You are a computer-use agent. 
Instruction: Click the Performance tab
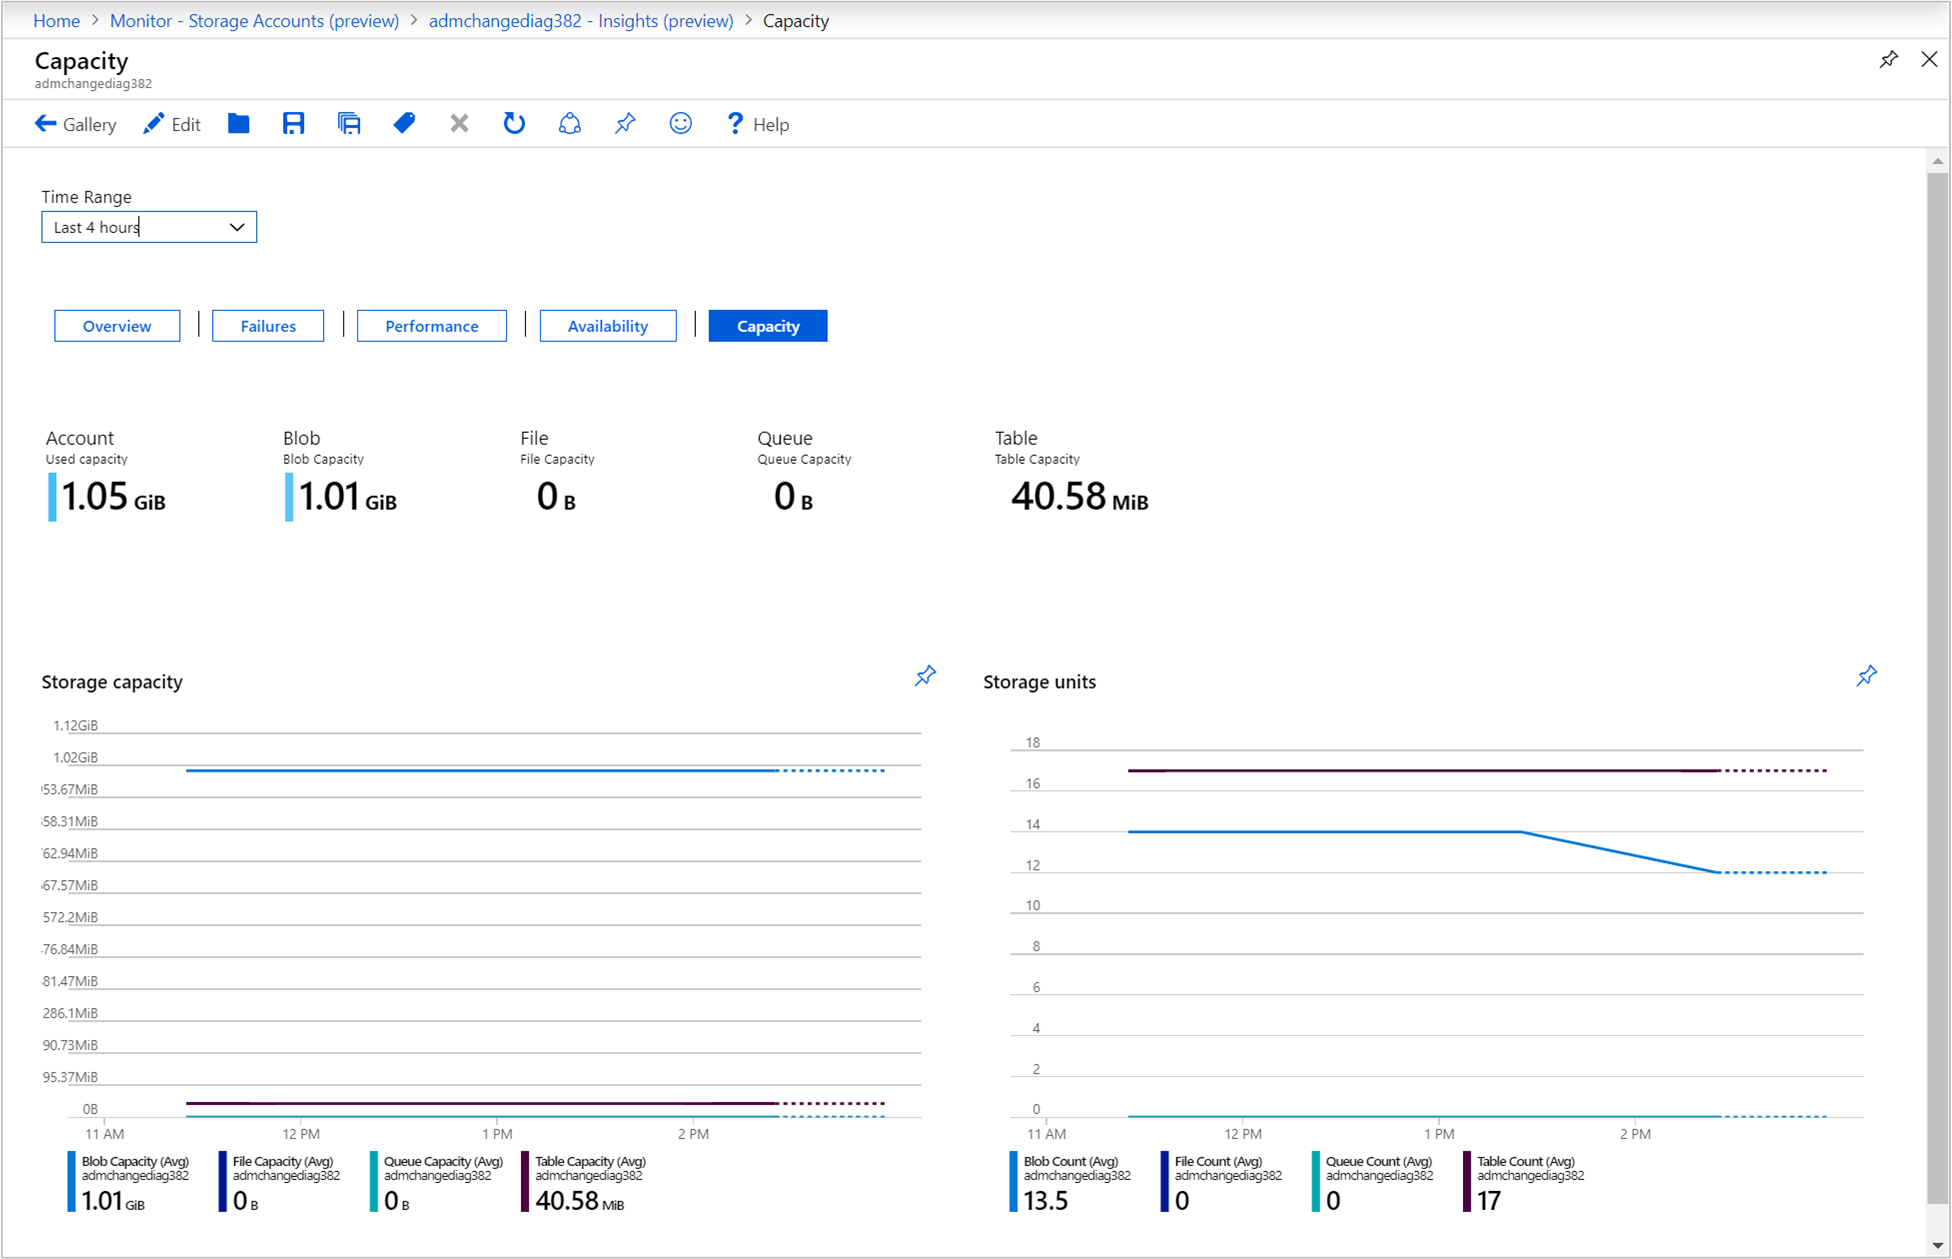(x=430, y=326)
